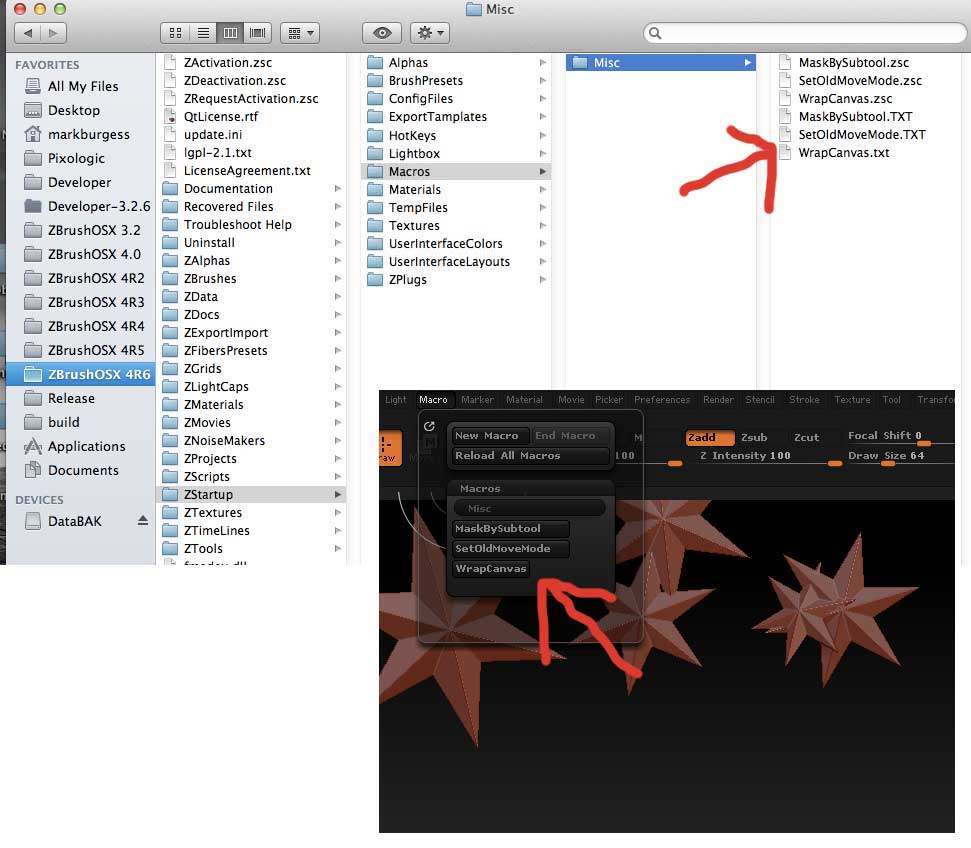Viewport: 971px width, 848px height.
Task: Expand the Macros folder arrow
Action: click(542, 172)
